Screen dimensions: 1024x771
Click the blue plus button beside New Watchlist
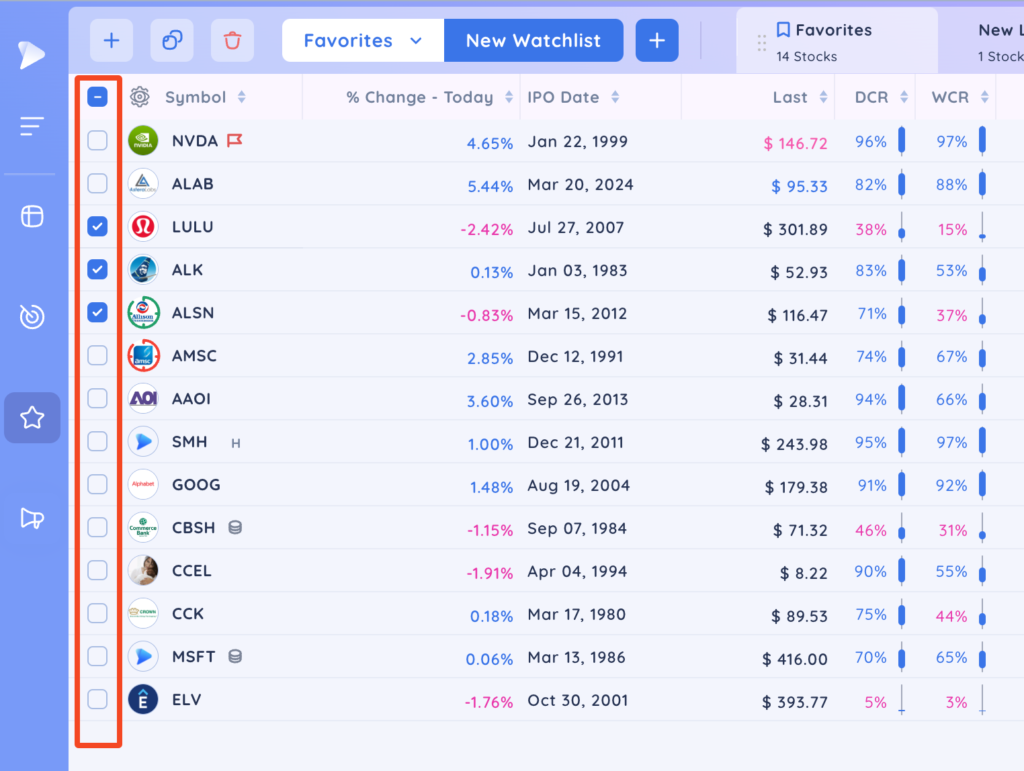[657, 40]
